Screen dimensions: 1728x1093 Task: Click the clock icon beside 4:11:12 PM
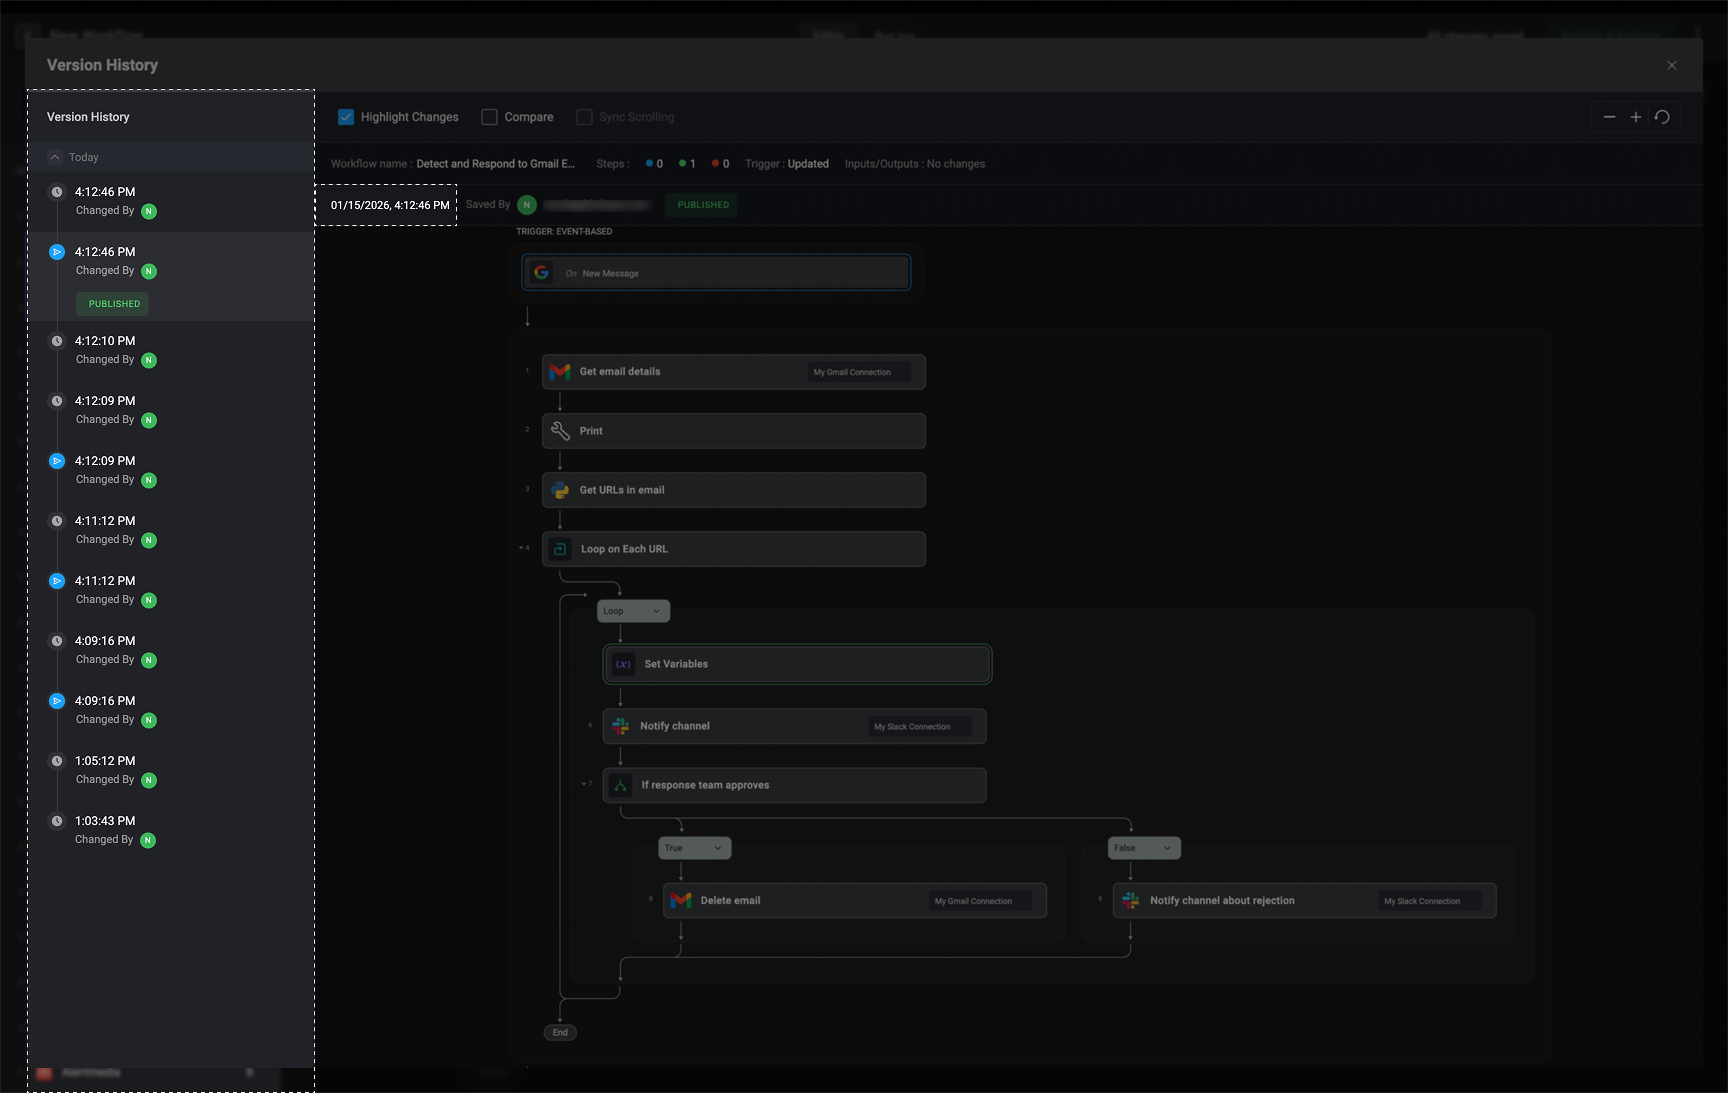pyautogui.click(x=57, y=521)
